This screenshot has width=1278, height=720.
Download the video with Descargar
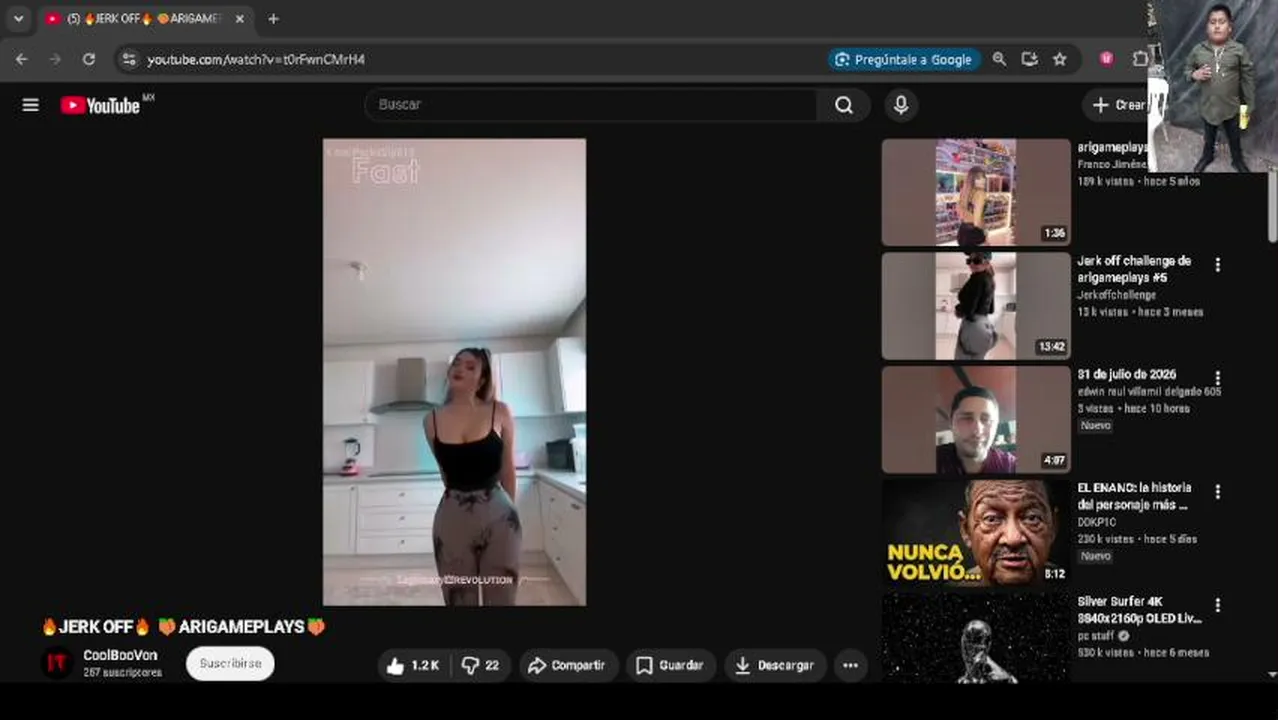[x=775, y=665]
